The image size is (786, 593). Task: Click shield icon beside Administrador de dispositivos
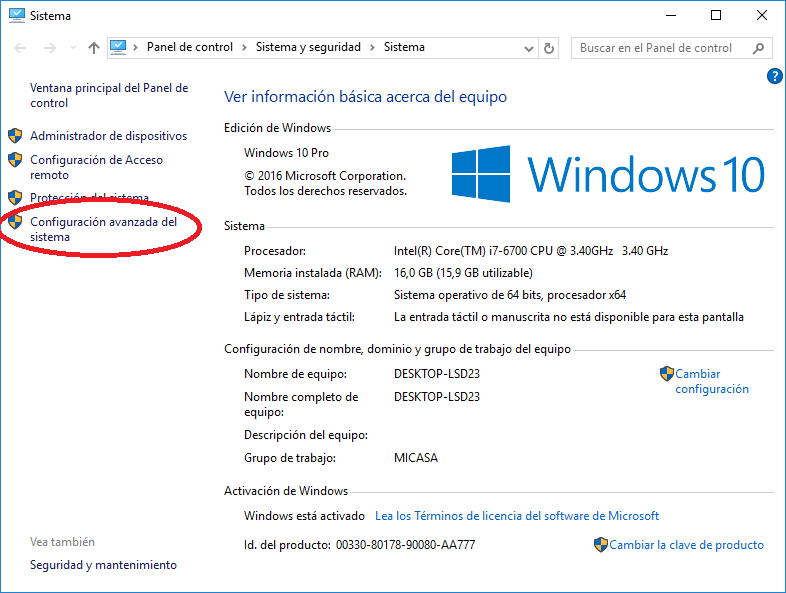click(x=15, y=136)
